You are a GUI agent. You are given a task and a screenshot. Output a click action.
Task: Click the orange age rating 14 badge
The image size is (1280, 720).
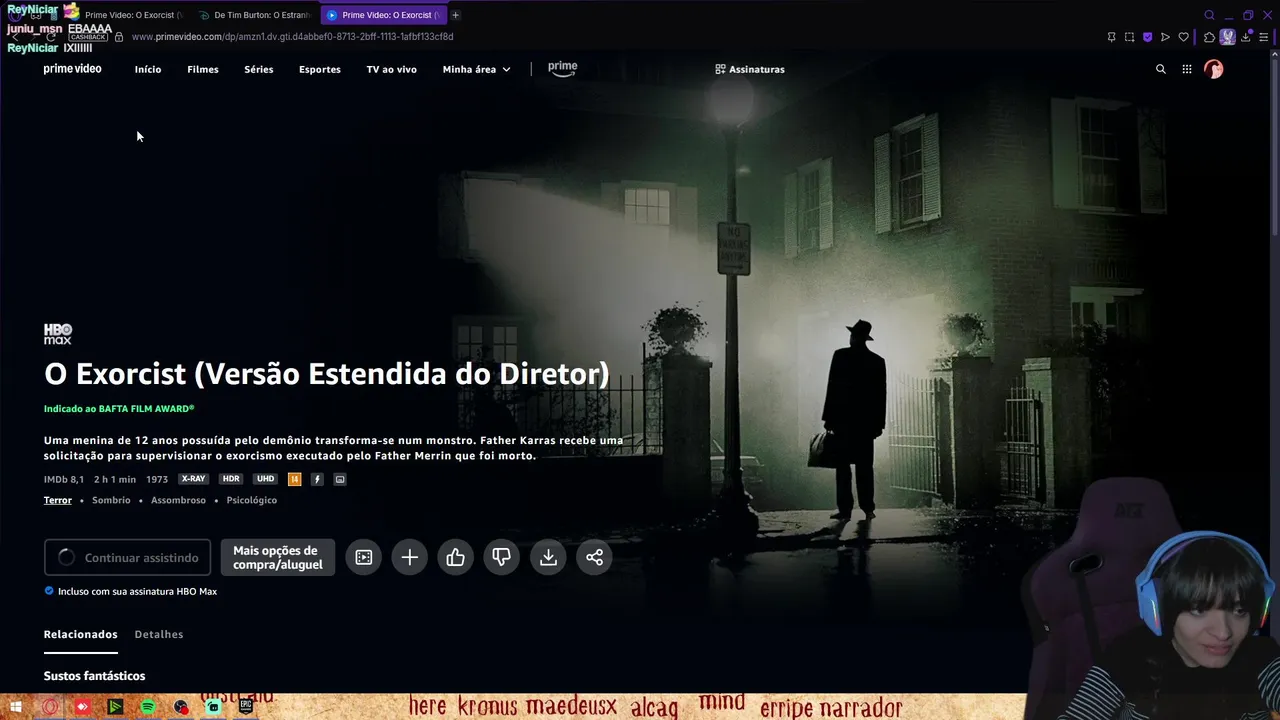294,479
